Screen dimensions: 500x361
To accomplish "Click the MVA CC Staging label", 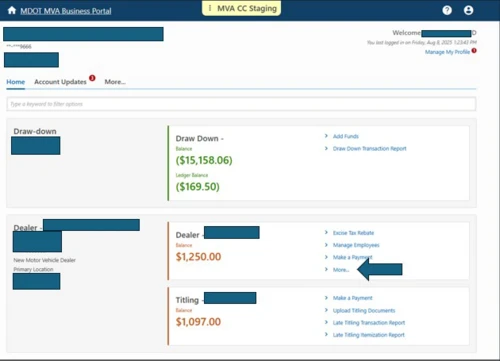I will click(247, 8).
